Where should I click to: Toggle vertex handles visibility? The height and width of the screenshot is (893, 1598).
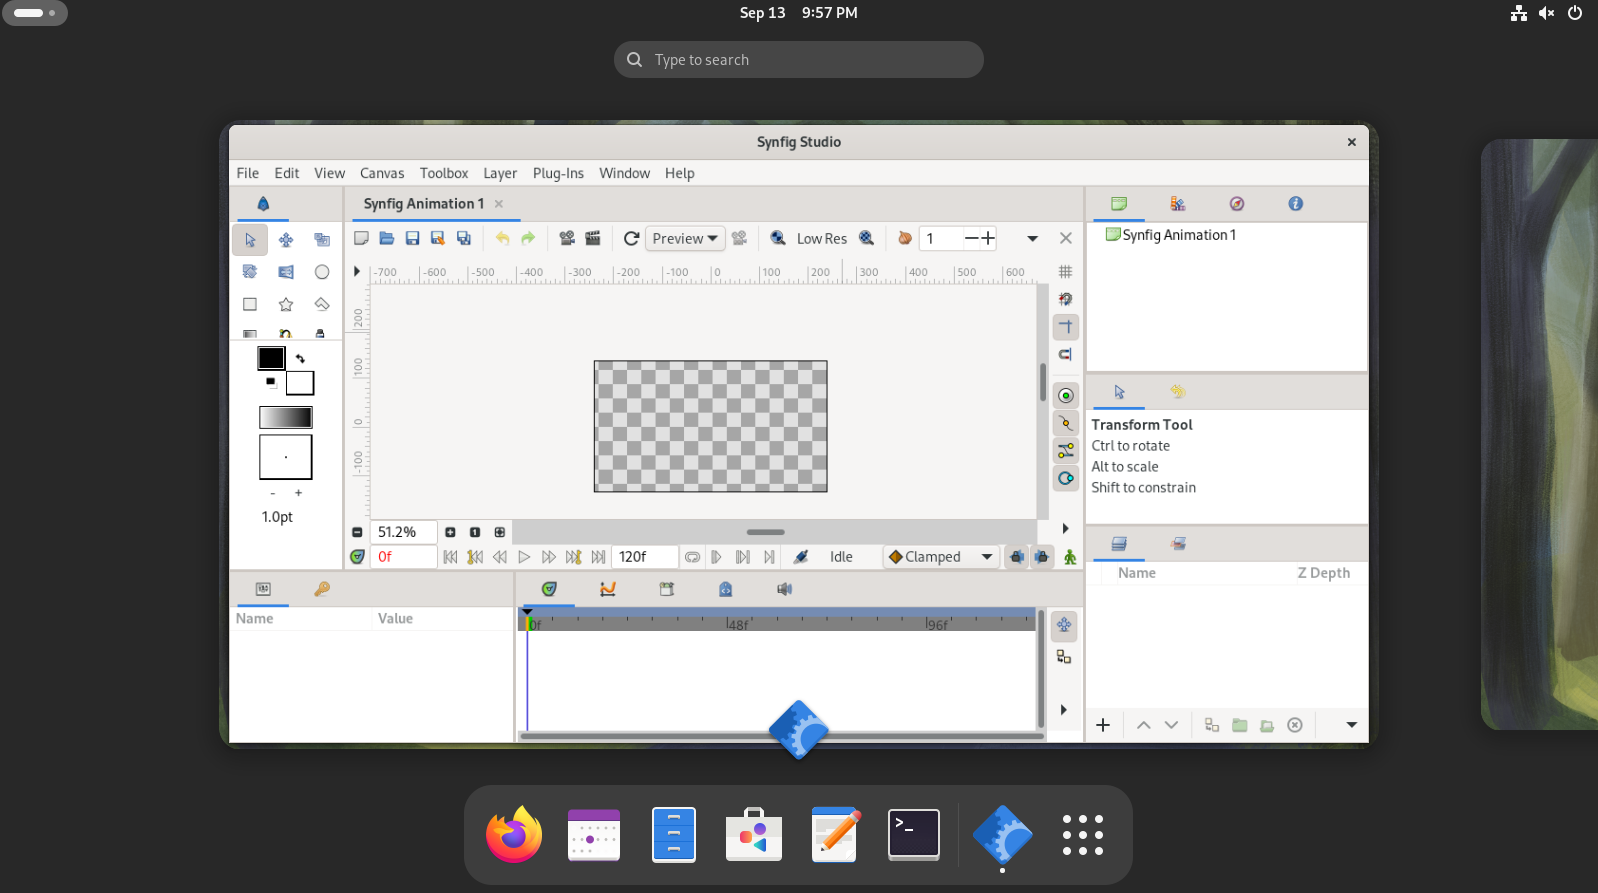1066,423
